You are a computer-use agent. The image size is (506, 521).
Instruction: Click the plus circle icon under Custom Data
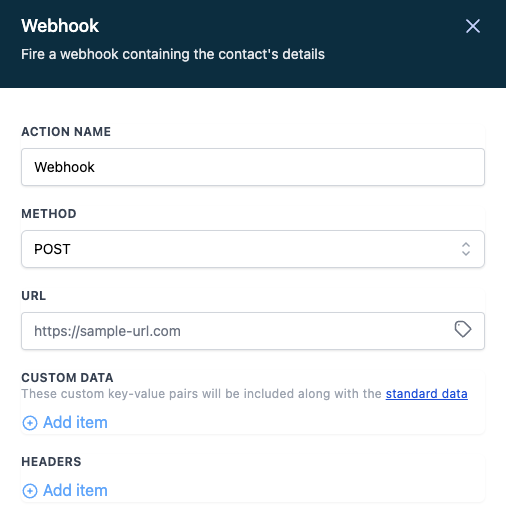[30, 423]
